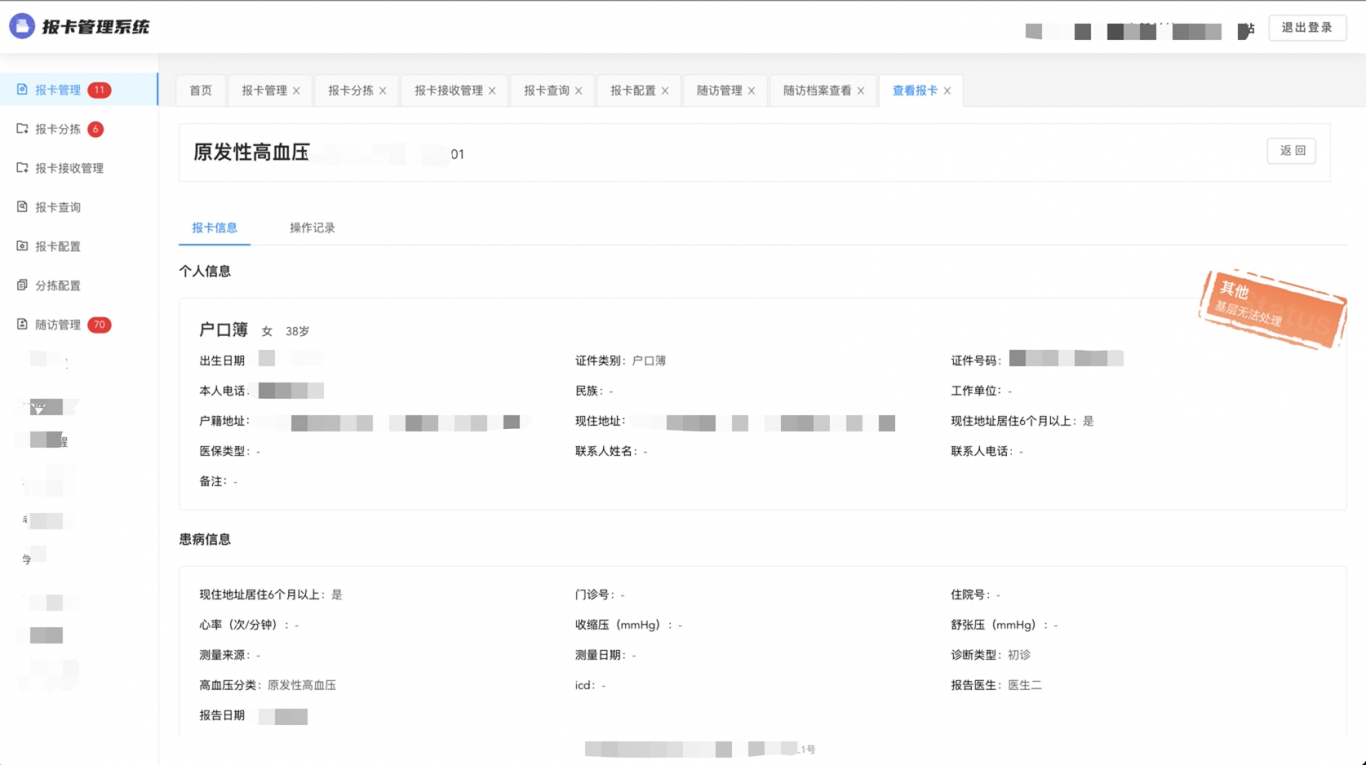Screen dimensions: 1366x765
Task: Click the 诊断类型 value 初诊
Action: point(1019,655)
